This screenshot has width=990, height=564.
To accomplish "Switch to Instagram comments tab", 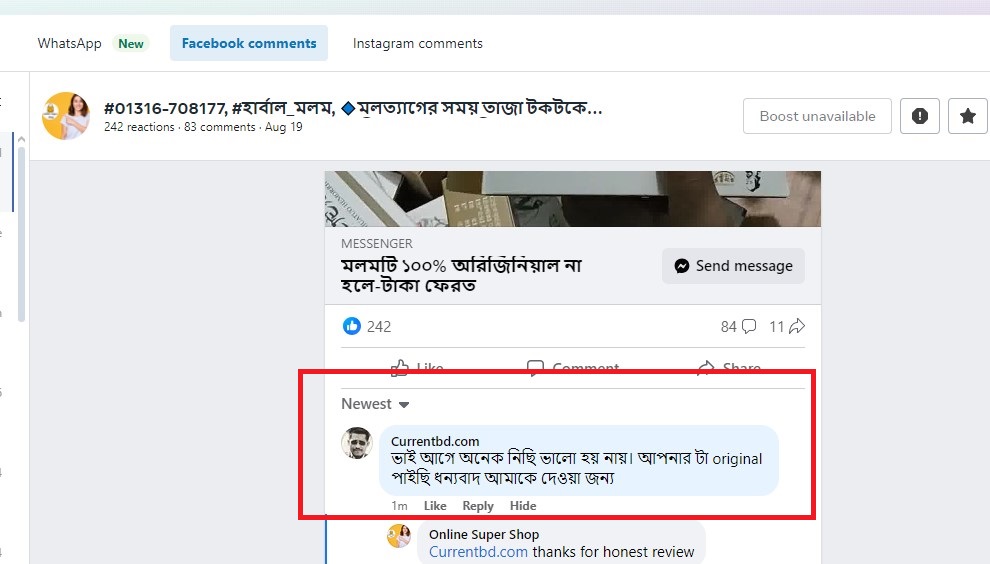I will point(417,44).
